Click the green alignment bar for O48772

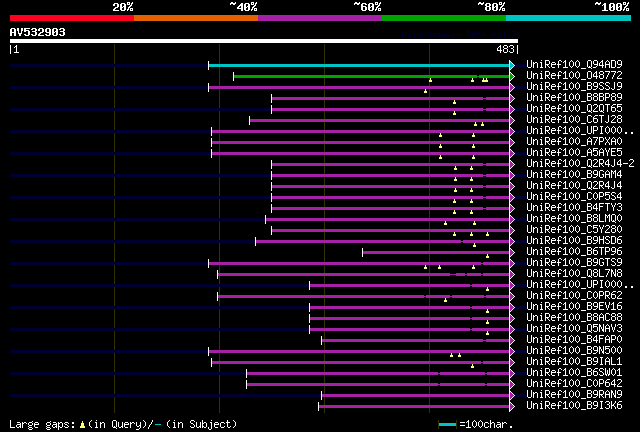[x=371, y=76]
